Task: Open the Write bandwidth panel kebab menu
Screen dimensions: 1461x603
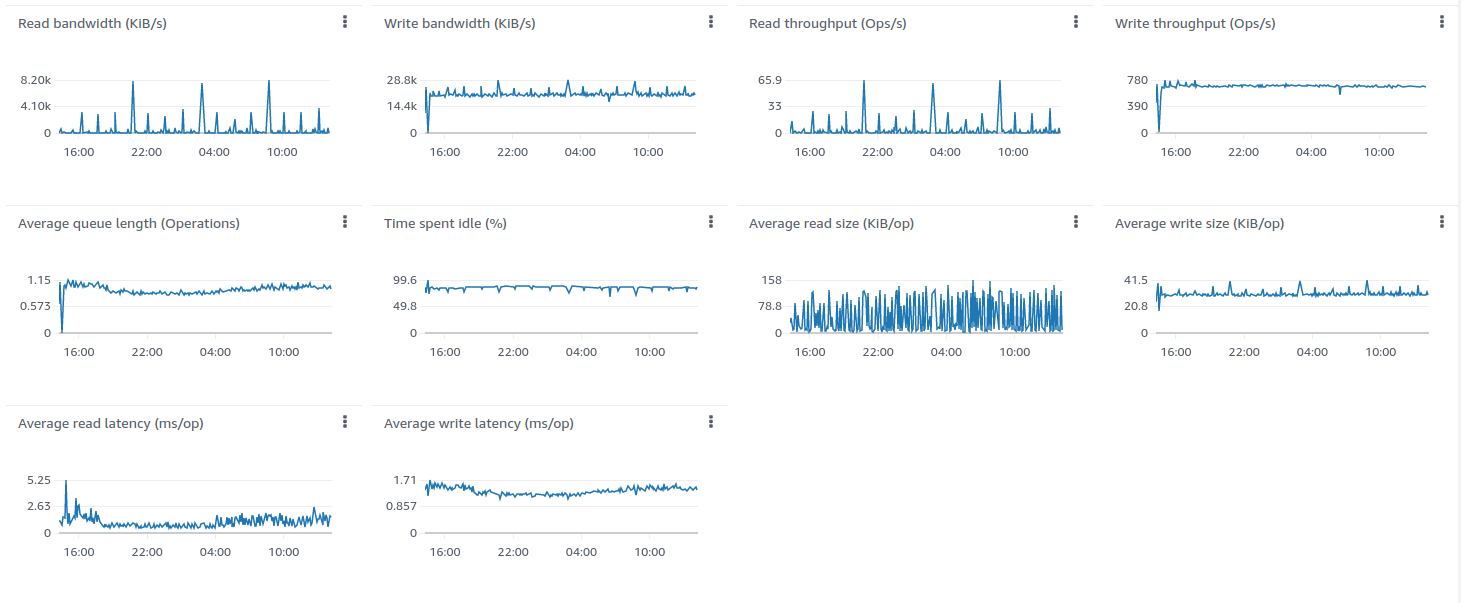Action: click(711, 22)
